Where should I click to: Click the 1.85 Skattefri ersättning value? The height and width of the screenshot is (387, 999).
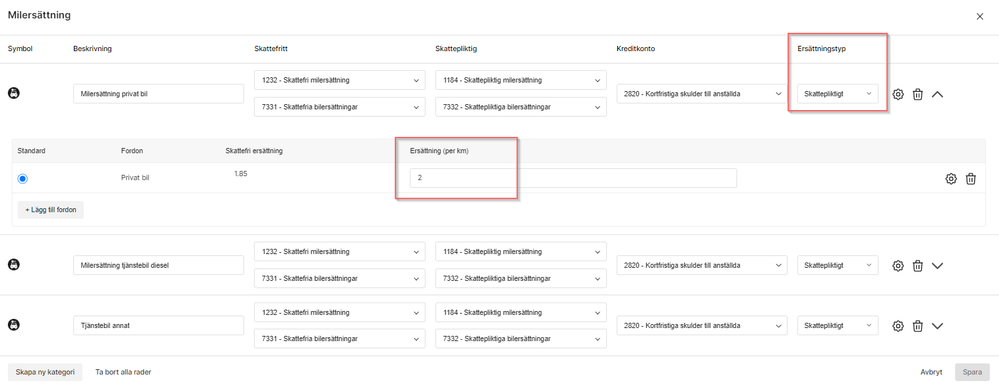(241, 173)
